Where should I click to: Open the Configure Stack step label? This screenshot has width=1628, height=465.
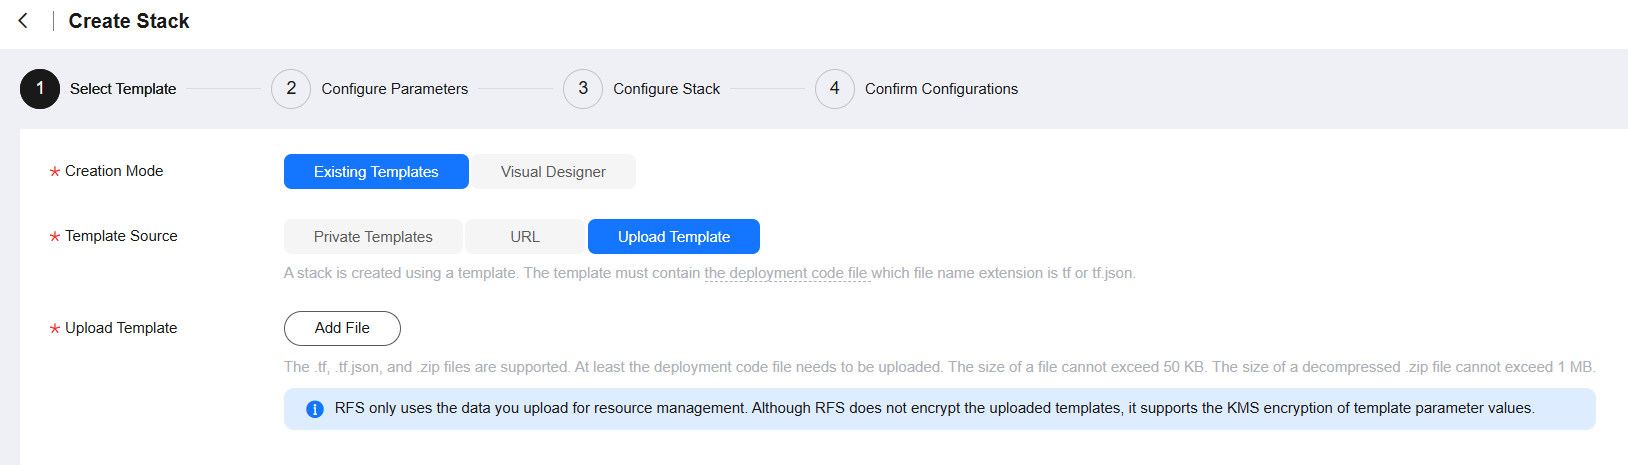pyautogui.click(x=666, y=89)
